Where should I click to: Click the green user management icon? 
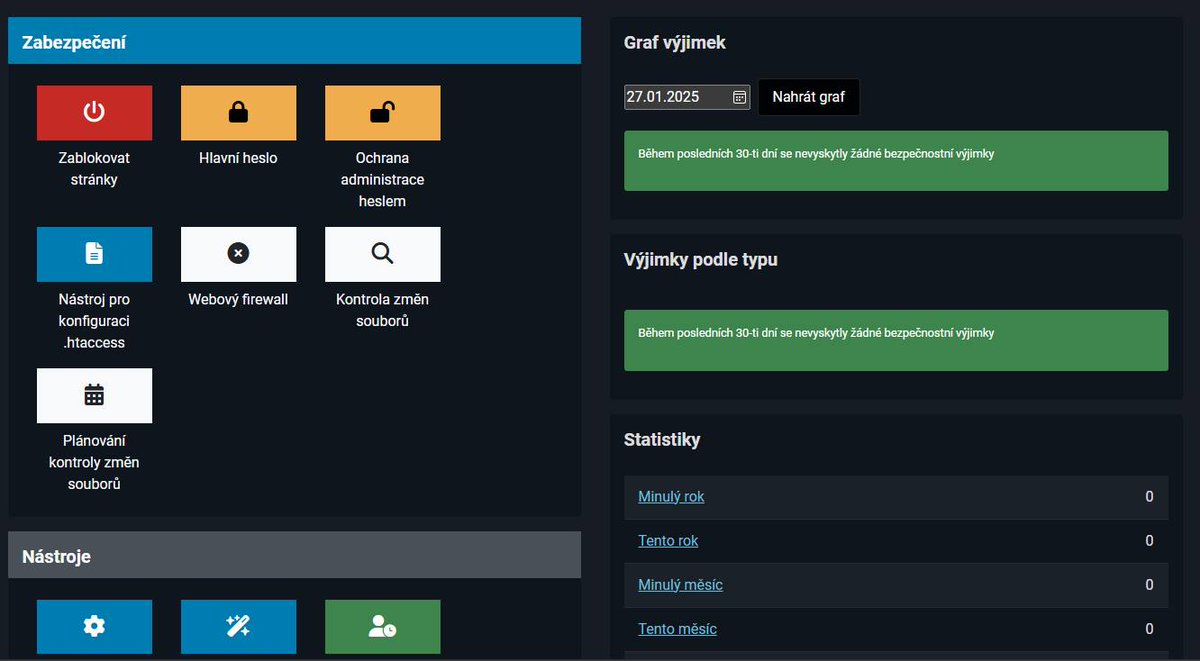coord(382,626)
